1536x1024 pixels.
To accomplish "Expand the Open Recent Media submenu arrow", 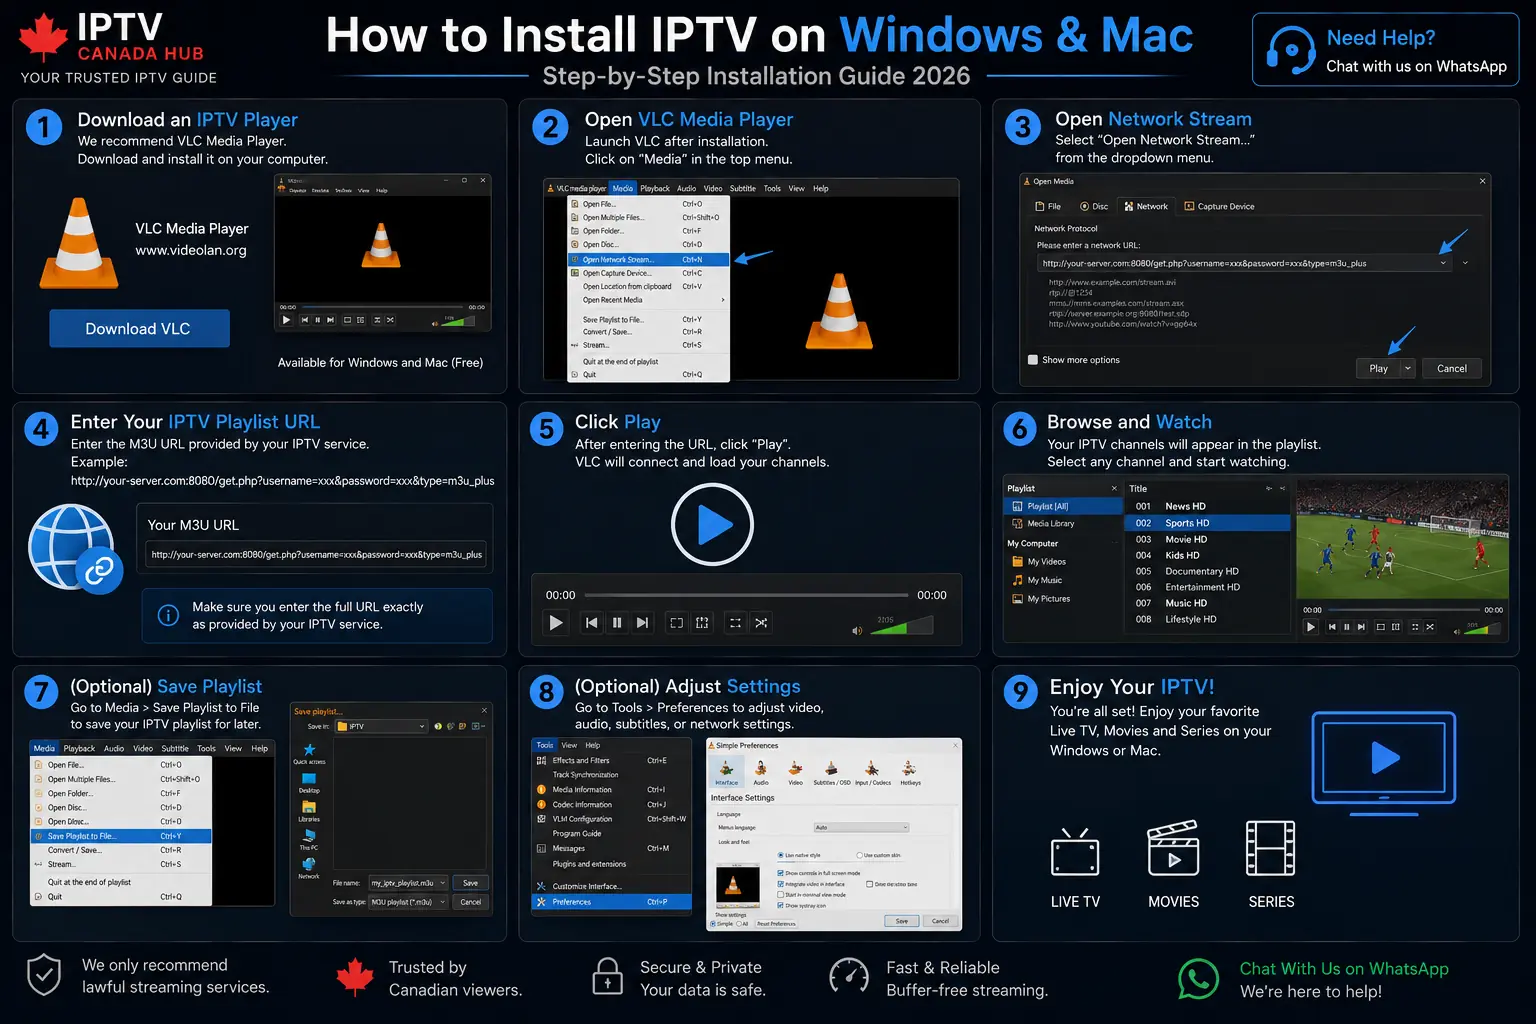I will pyautogui.click(x=722, y=300).
